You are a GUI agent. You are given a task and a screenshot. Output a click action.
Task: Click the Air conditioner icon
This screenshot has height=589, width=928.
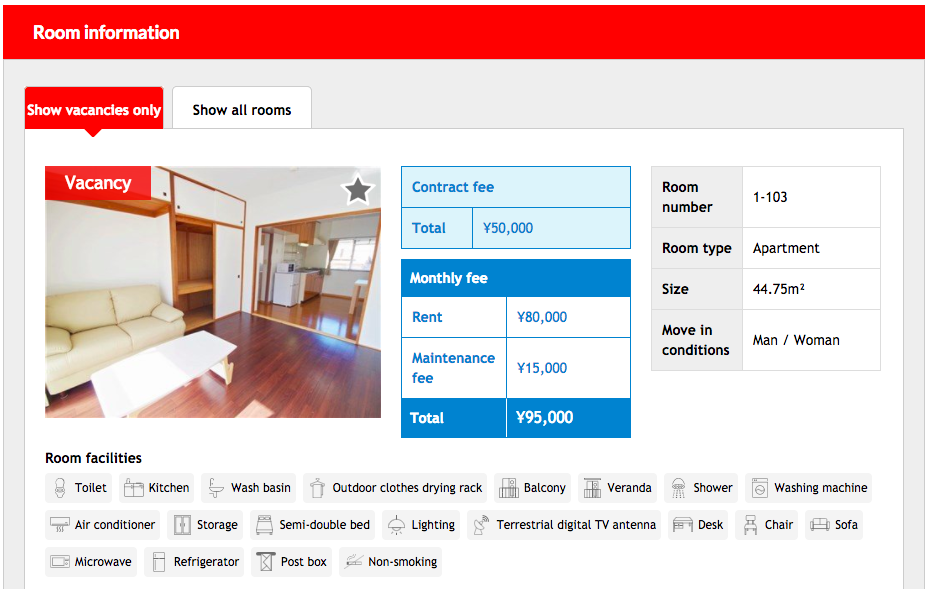click(x=60, y=525)
